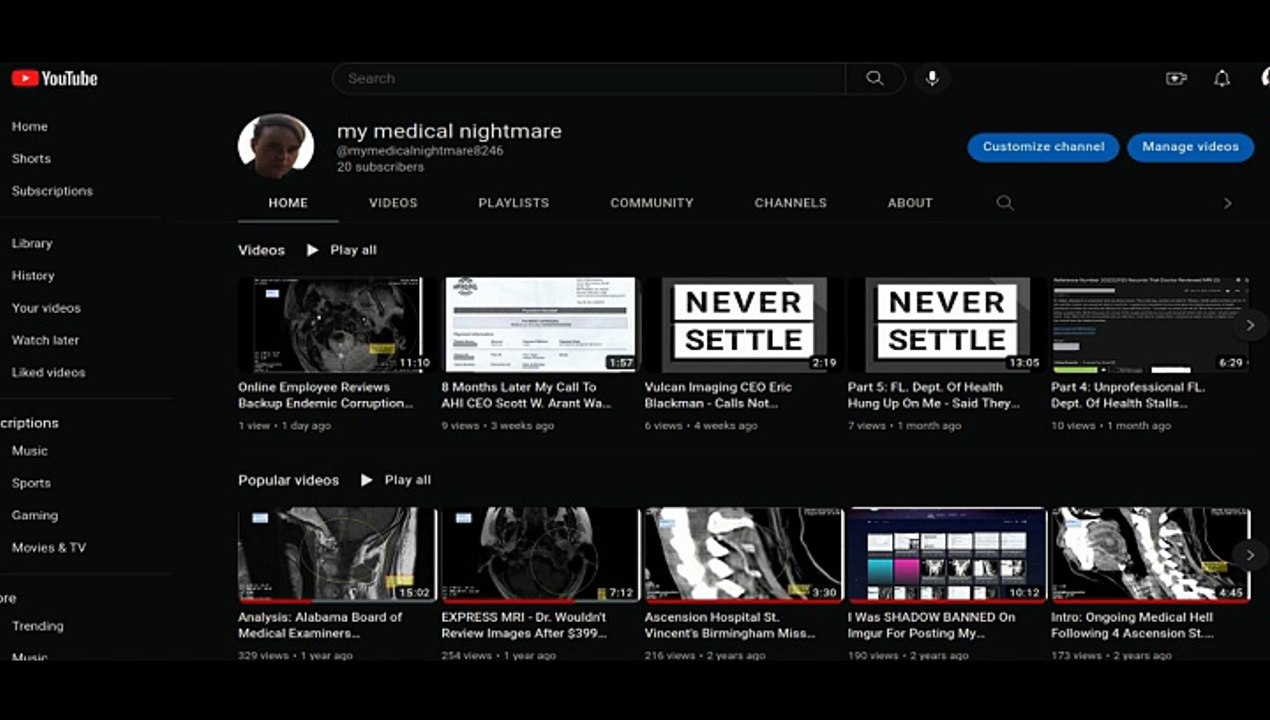Click title 'Online Employee Reviews Backup Endemic Corruption'
The width and height of the screenshot is (1270, 720).
pyautogui.click(x=326, y=395)
